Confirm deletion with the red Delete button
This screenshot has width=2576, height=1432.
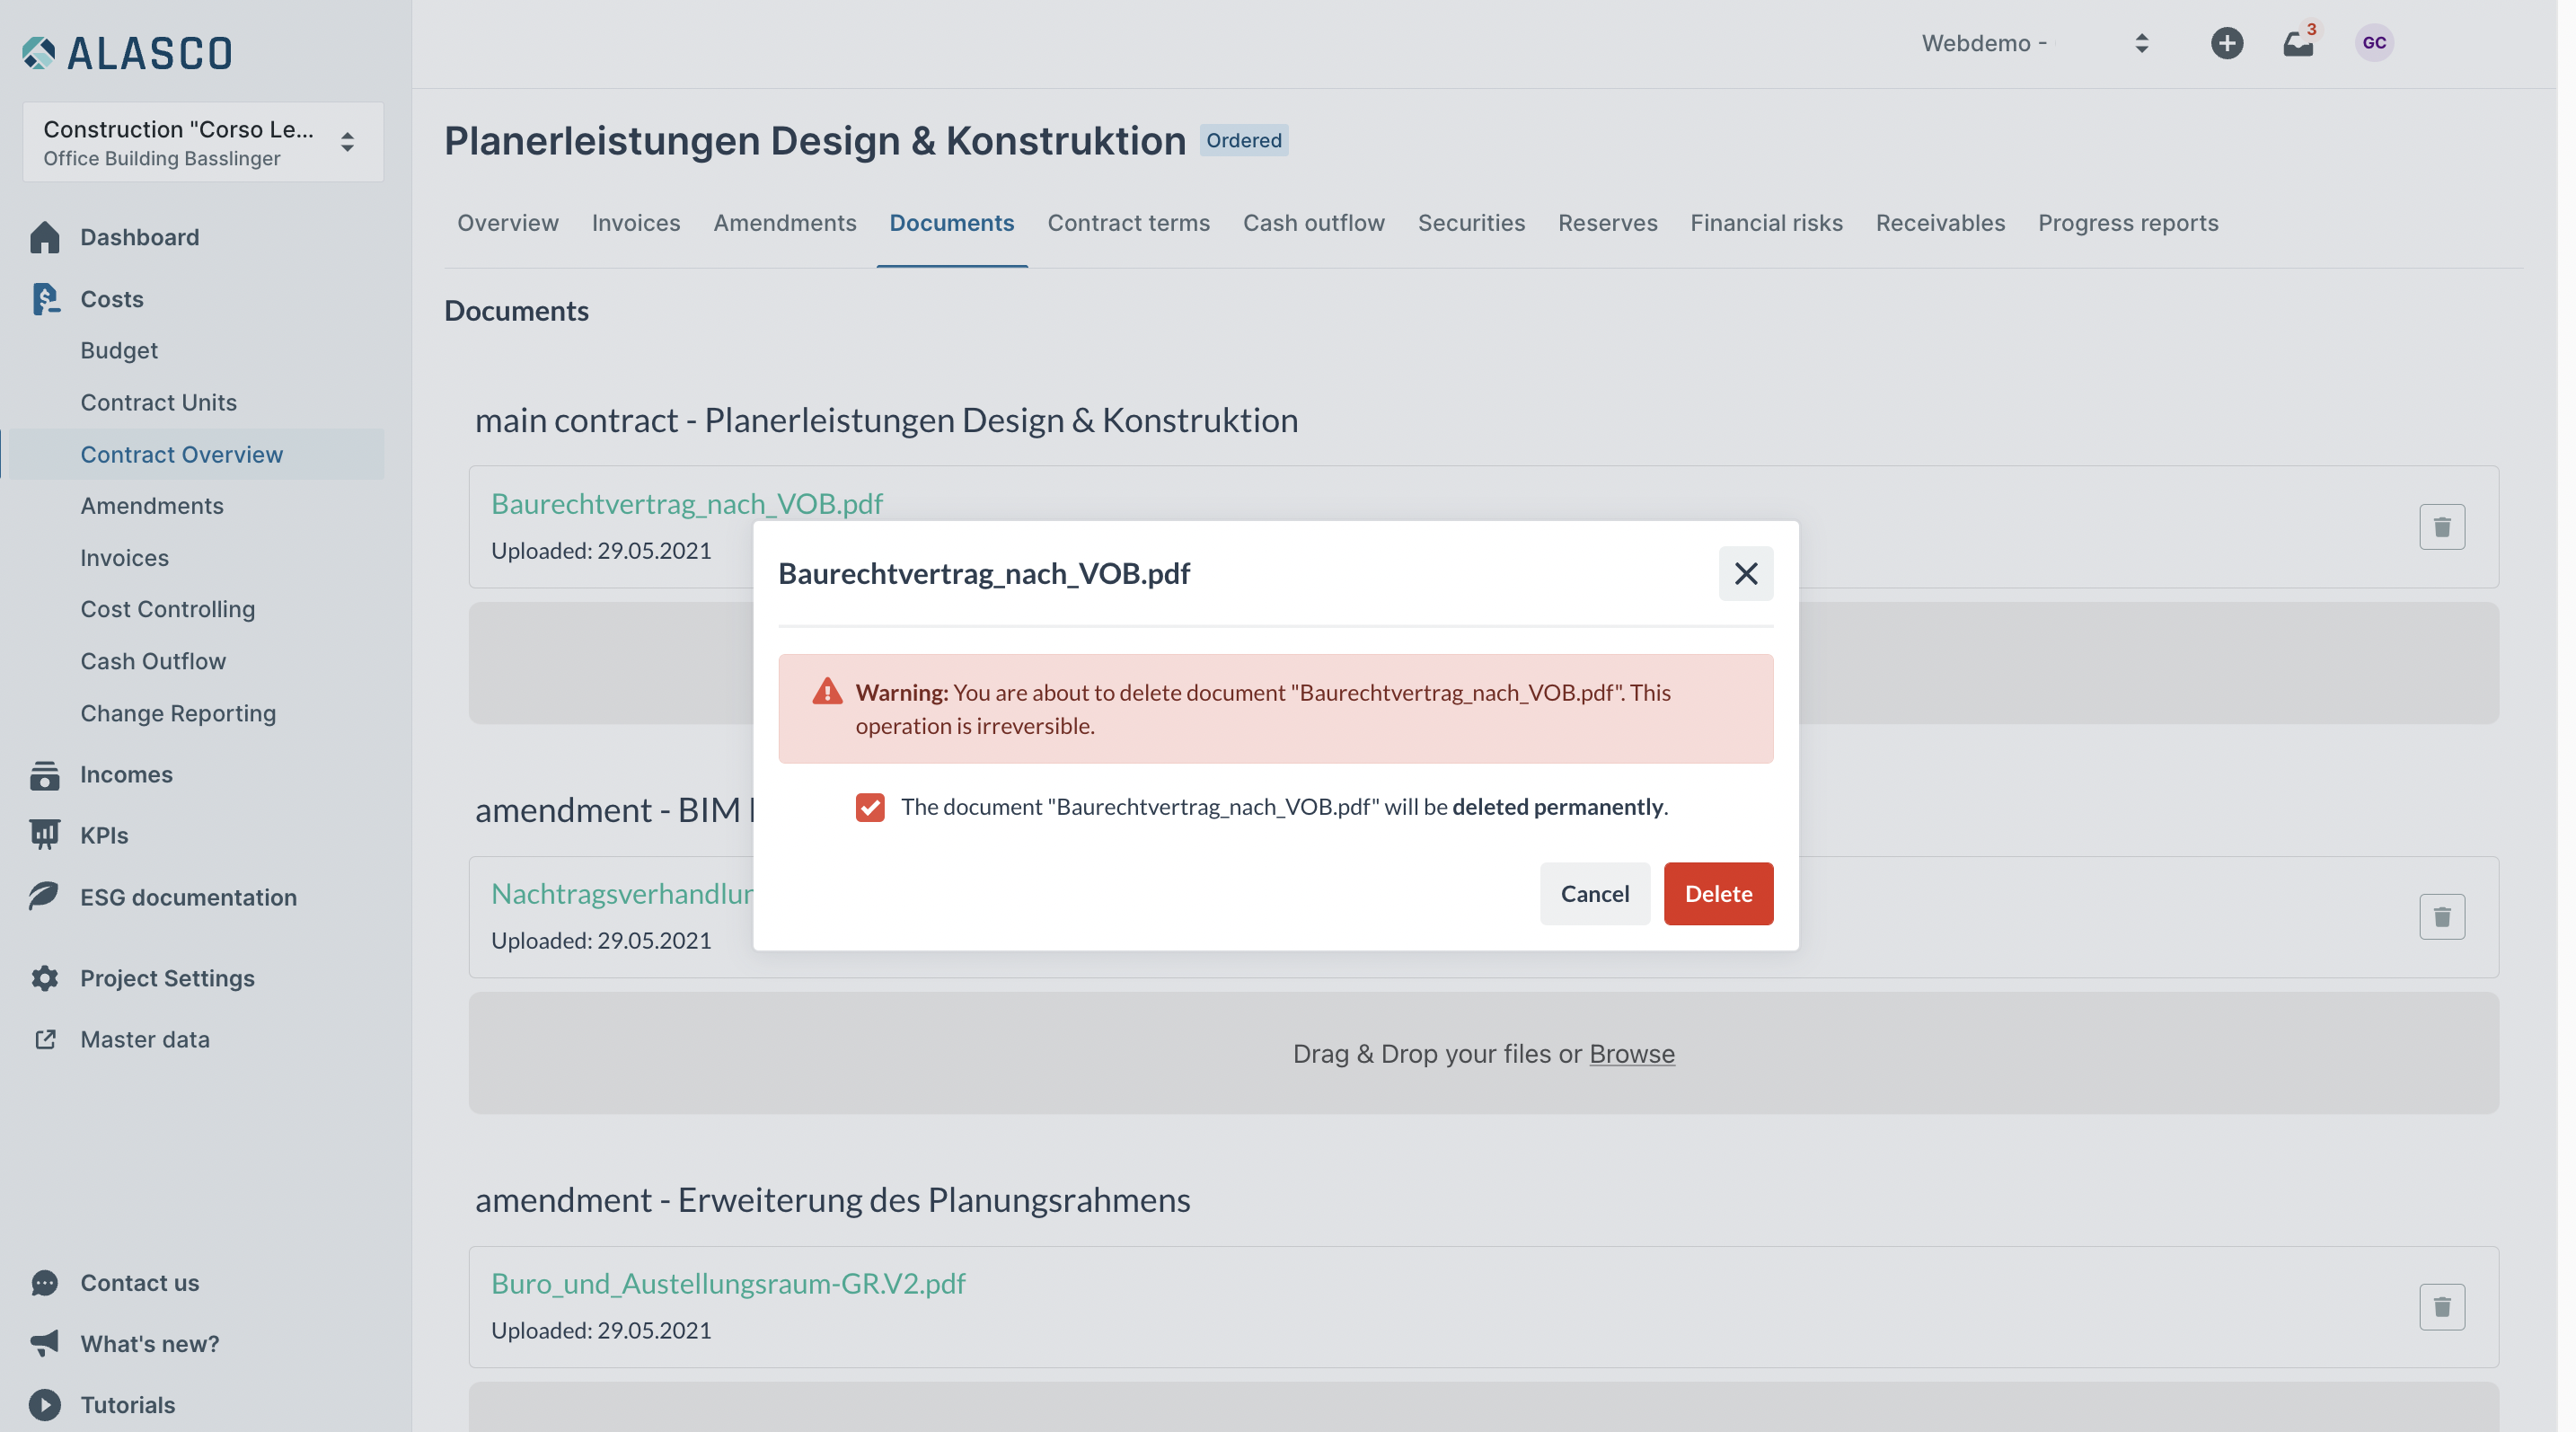pyautogui.click(x=1718, y=894)
